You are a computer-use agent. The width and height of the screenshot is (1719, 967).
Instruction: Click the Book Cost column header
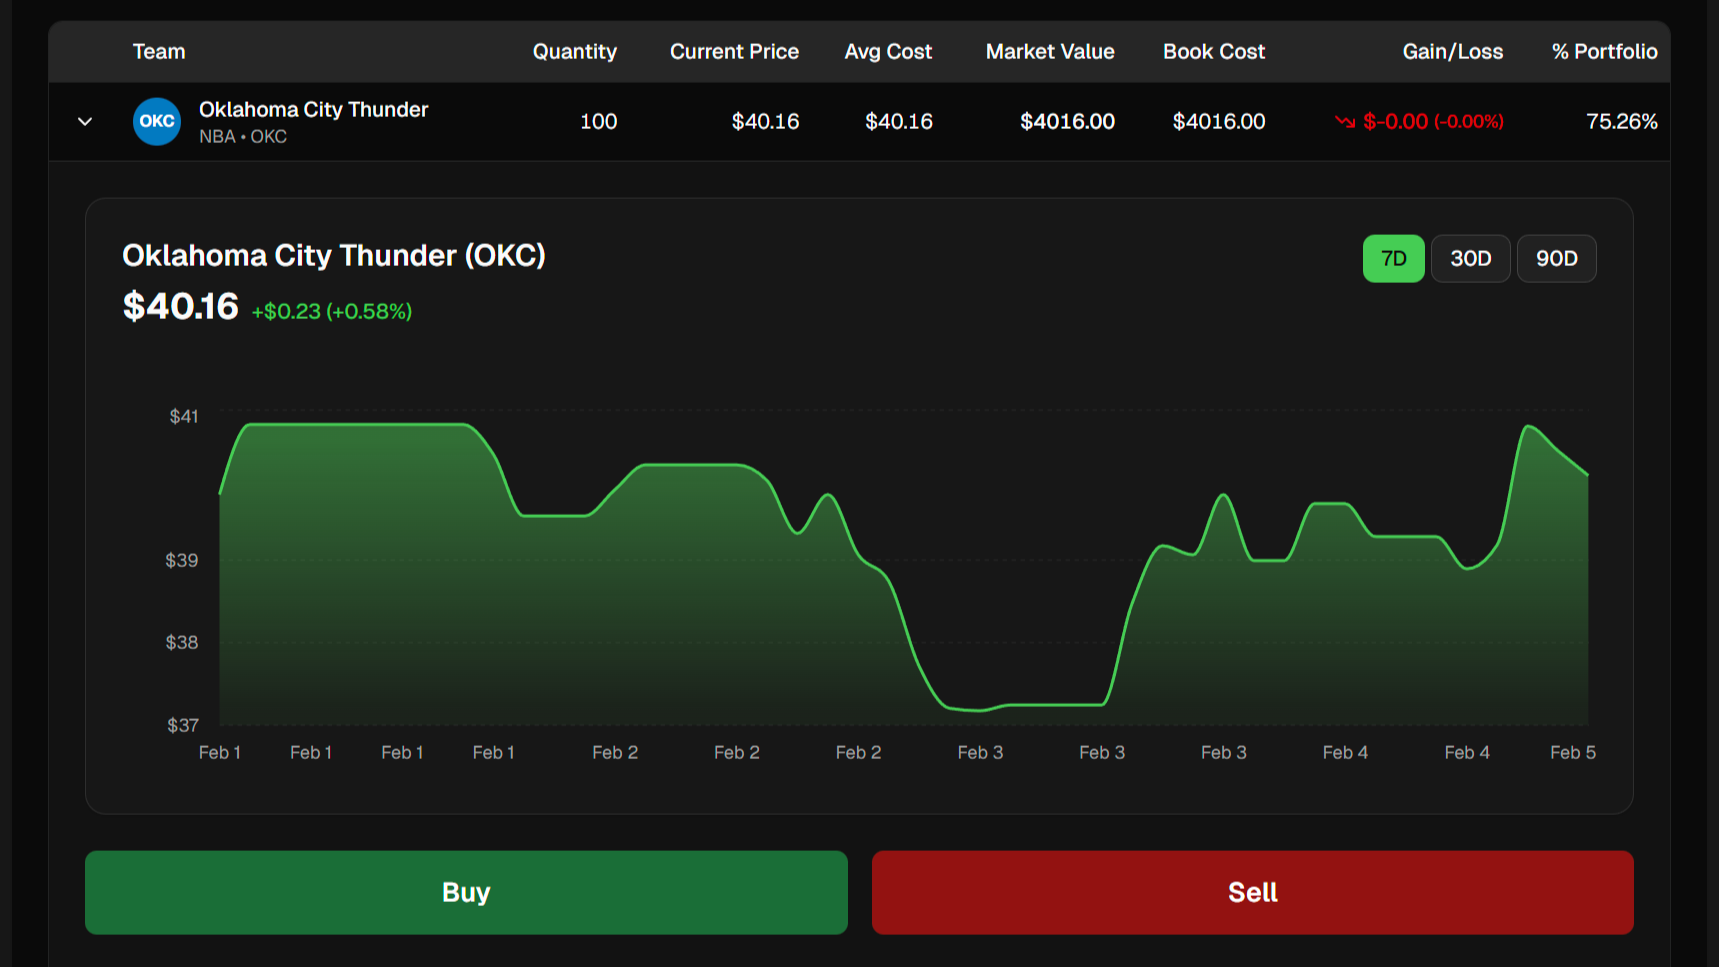(1214, 52)
